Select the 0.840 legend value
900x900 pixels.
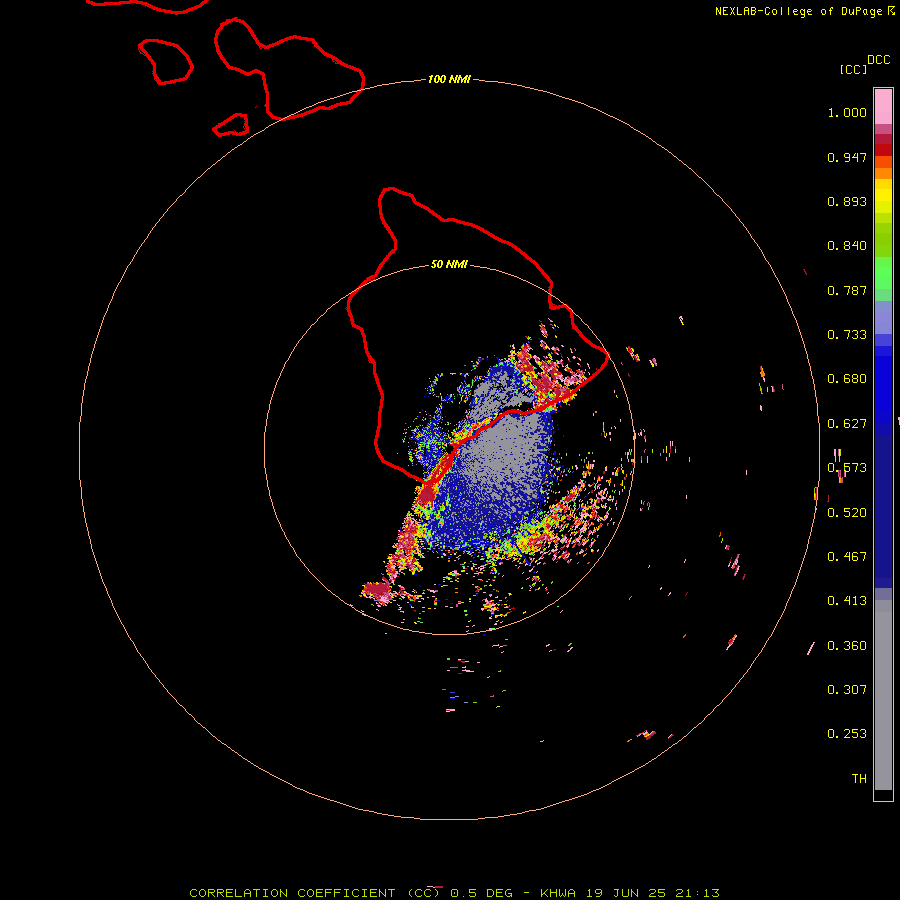(x=847, y=246)
